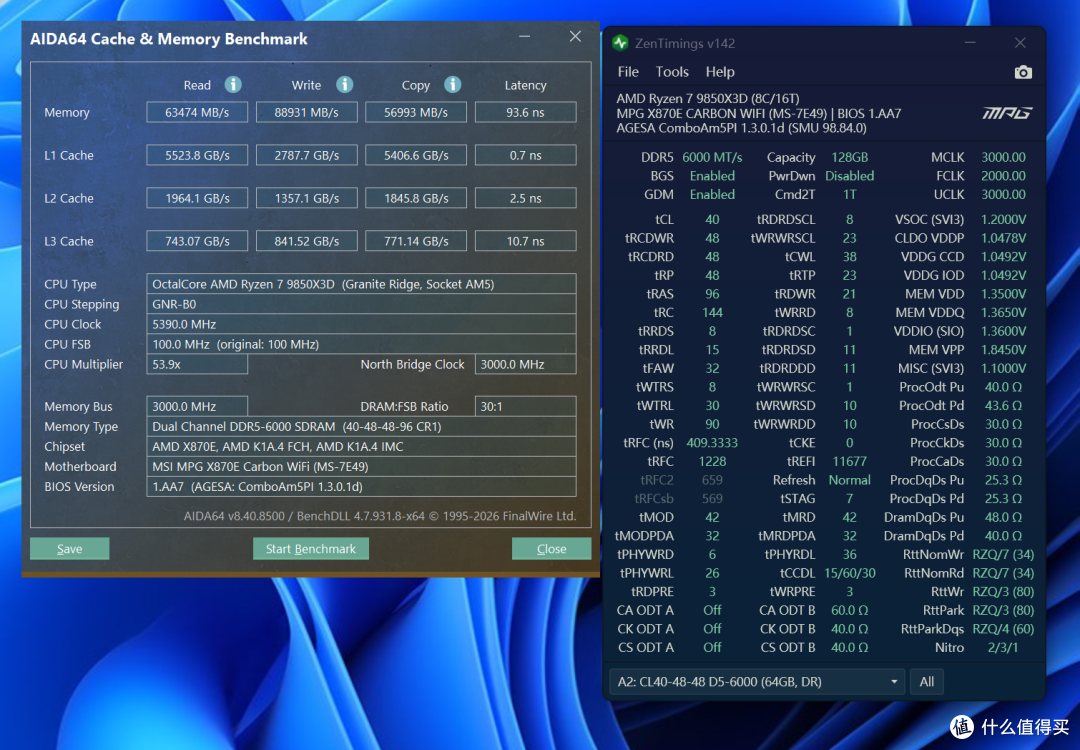
Task: Click the L3 Cache Copy 771.14 GB/s field
Action: tap(416, 241)
